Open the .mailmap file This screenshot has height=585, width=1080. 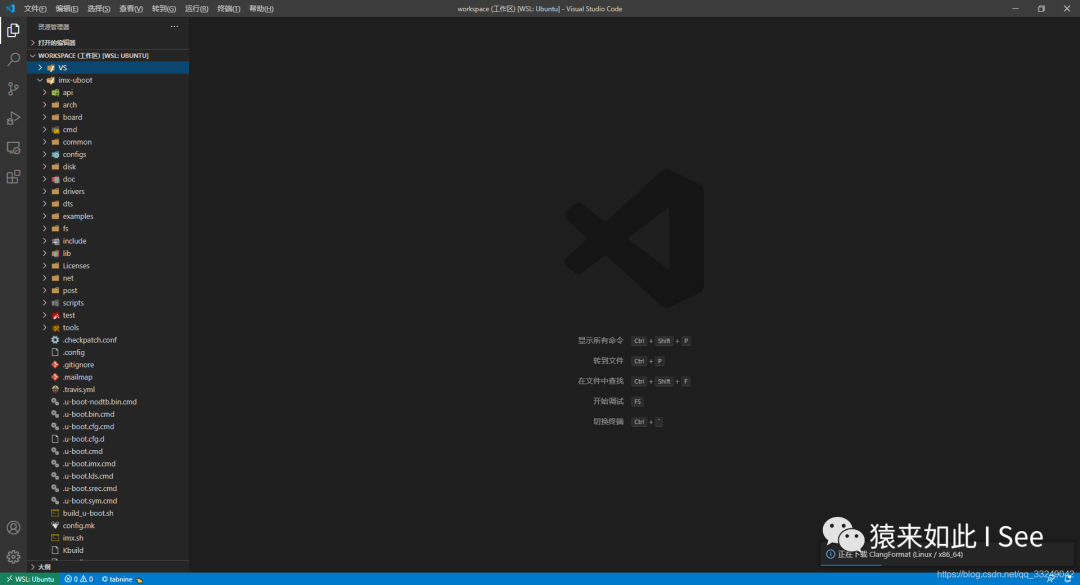(x=108, y=378)
